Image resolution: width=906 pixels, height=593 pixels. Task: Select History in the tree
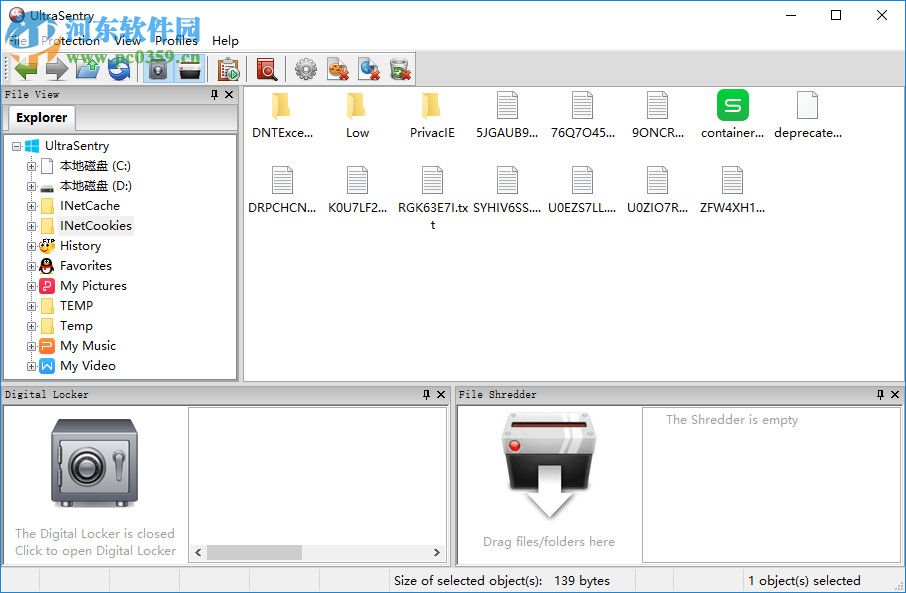pos(80,246)
